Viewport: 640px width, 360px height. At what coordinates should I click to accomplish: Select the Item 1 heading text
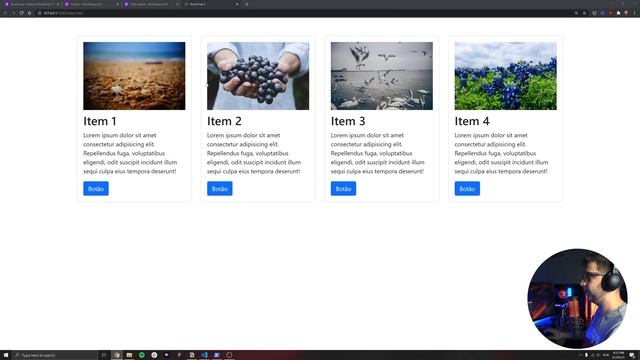tap(100, 121)
